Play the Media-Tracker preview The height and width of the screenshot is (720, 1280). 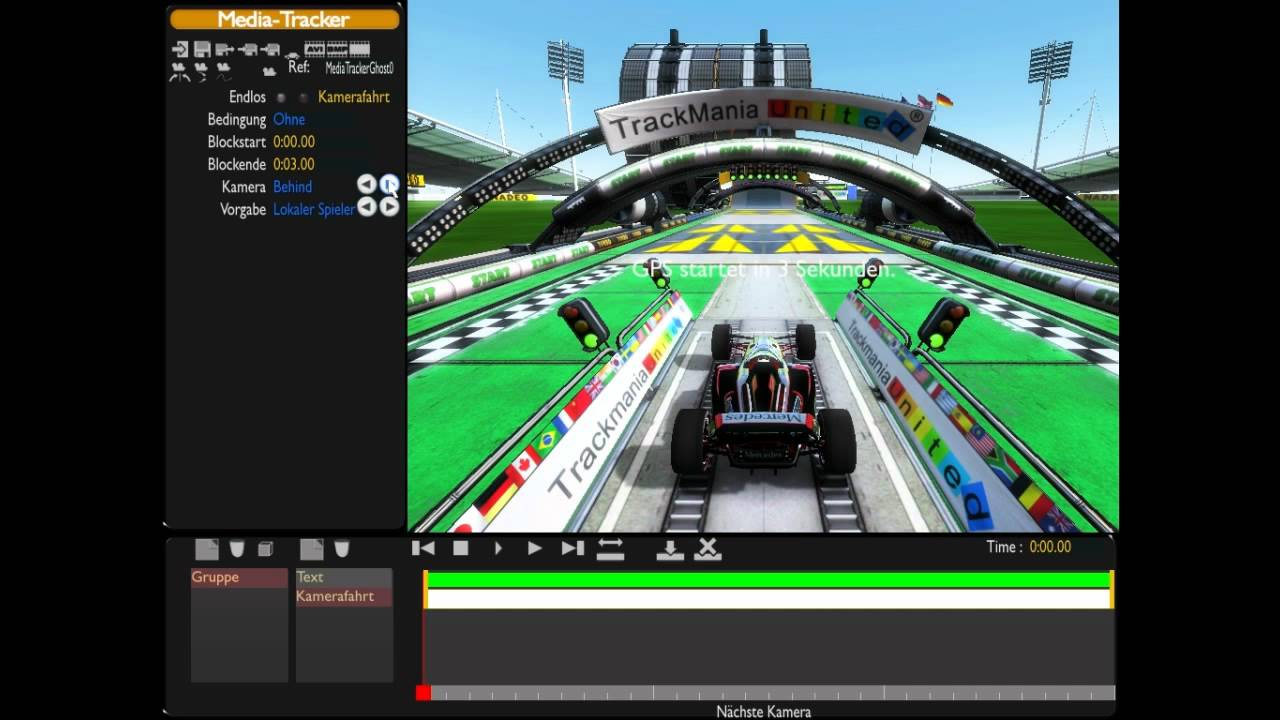pyautogui.click(x=535, y=548)
